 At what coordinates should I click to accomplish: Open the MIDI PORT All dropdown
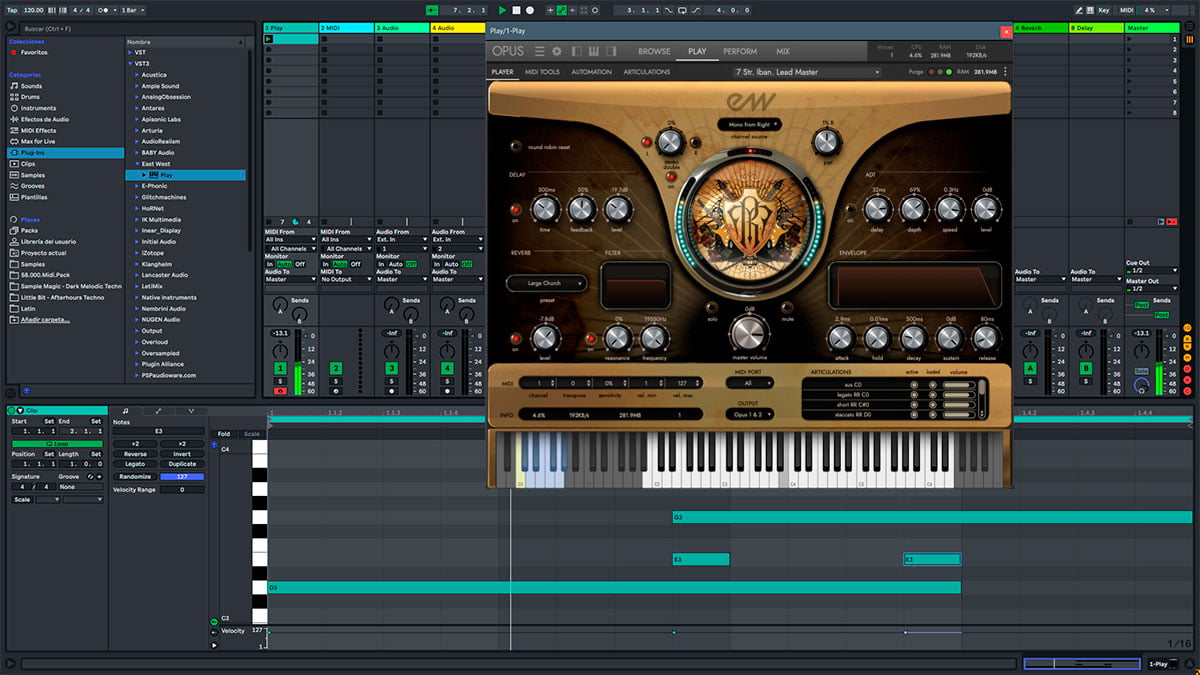749,384
